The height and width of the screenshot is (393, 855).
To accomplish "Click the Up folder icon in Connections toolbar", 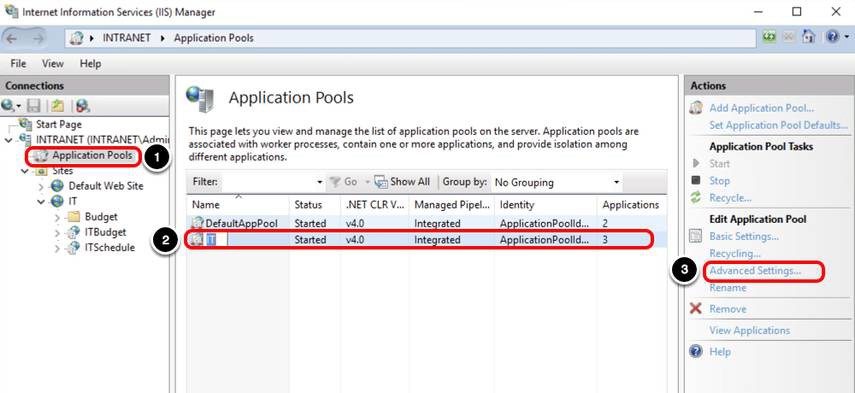I will click(58, 105).
